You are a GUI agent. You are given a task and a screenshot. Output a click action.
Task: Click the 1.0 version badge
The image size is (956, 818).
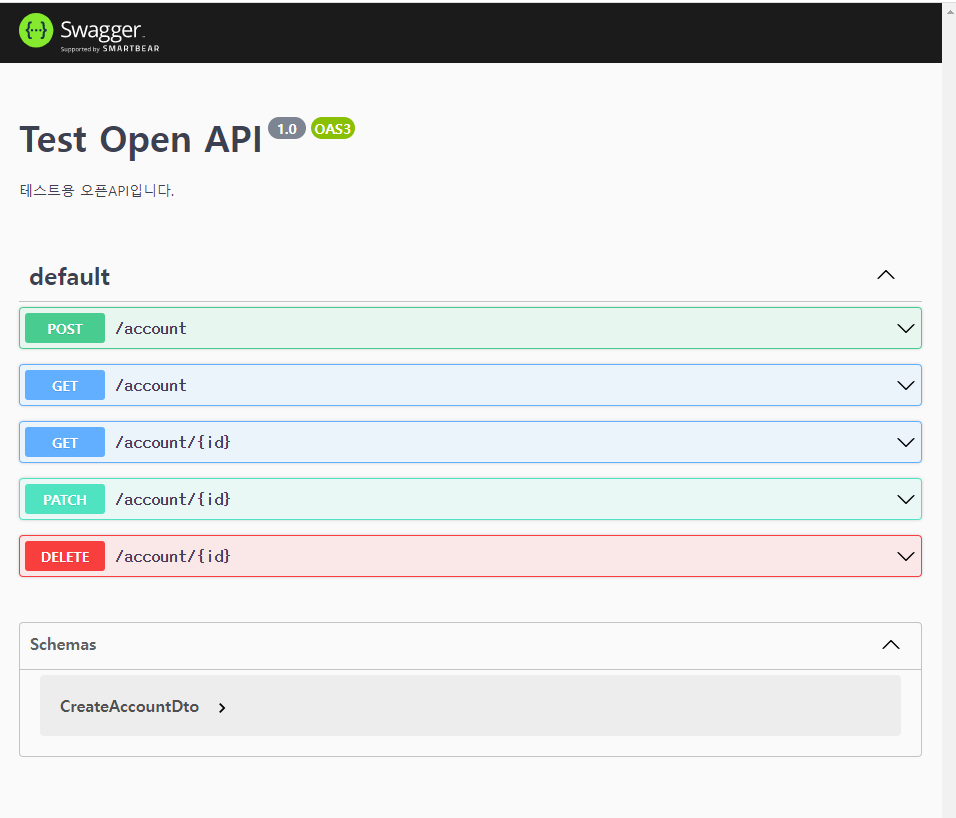coord(286,128)
